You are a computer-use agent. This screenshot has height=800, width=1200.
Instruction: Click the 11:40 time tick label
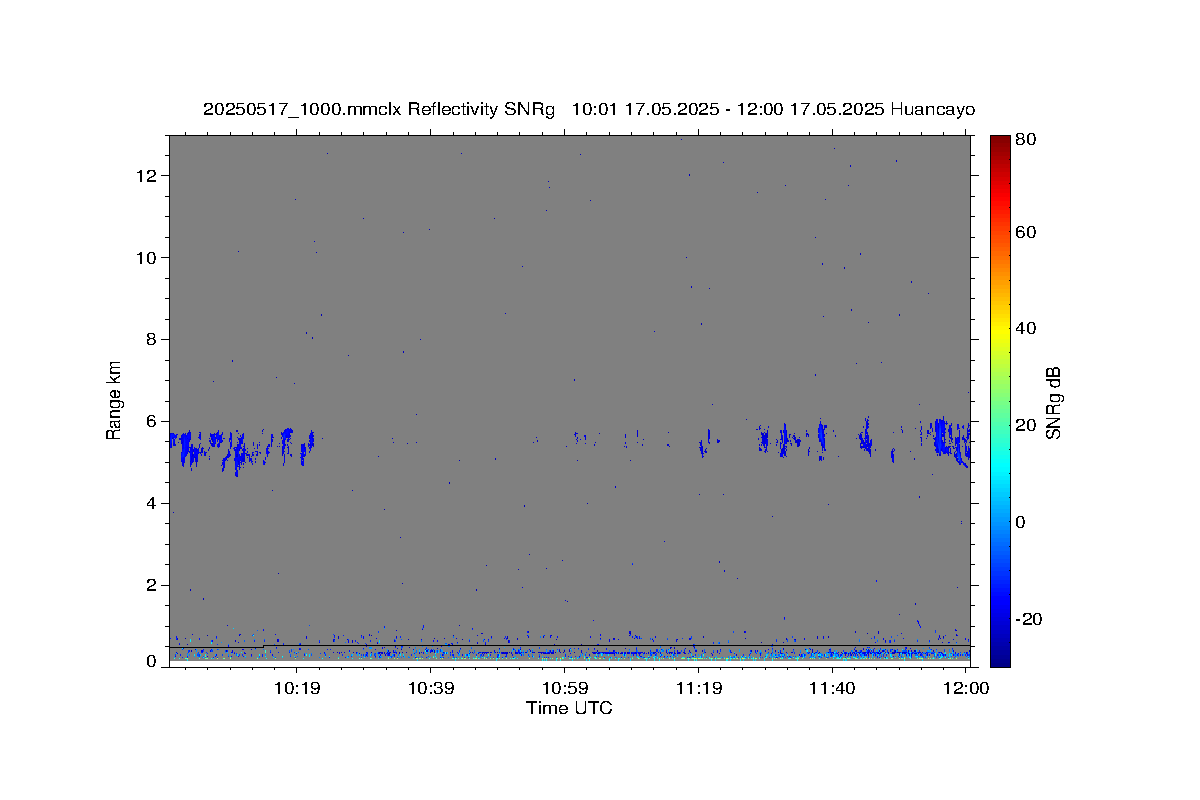tap(832, 688)
